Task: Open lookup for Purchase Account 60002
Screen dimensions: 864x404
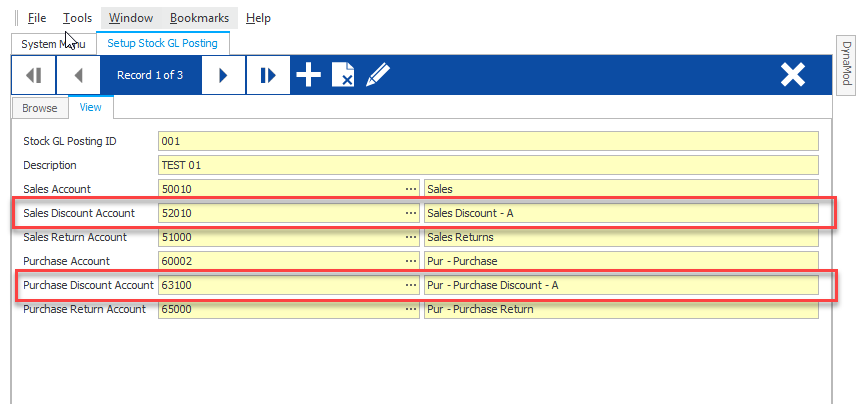Action: pyautogui.click(x=411, y=261)
